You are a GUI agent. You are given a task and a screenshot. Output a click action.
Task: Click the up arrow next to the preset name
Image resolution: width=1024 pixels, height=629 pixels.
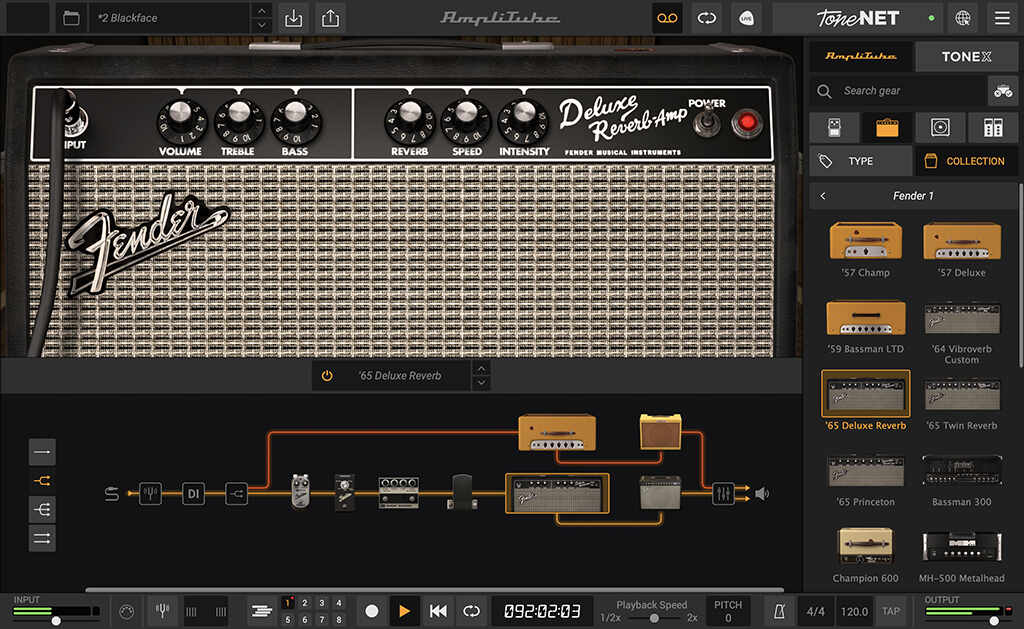pyautogui.click(x=262, y=12)
